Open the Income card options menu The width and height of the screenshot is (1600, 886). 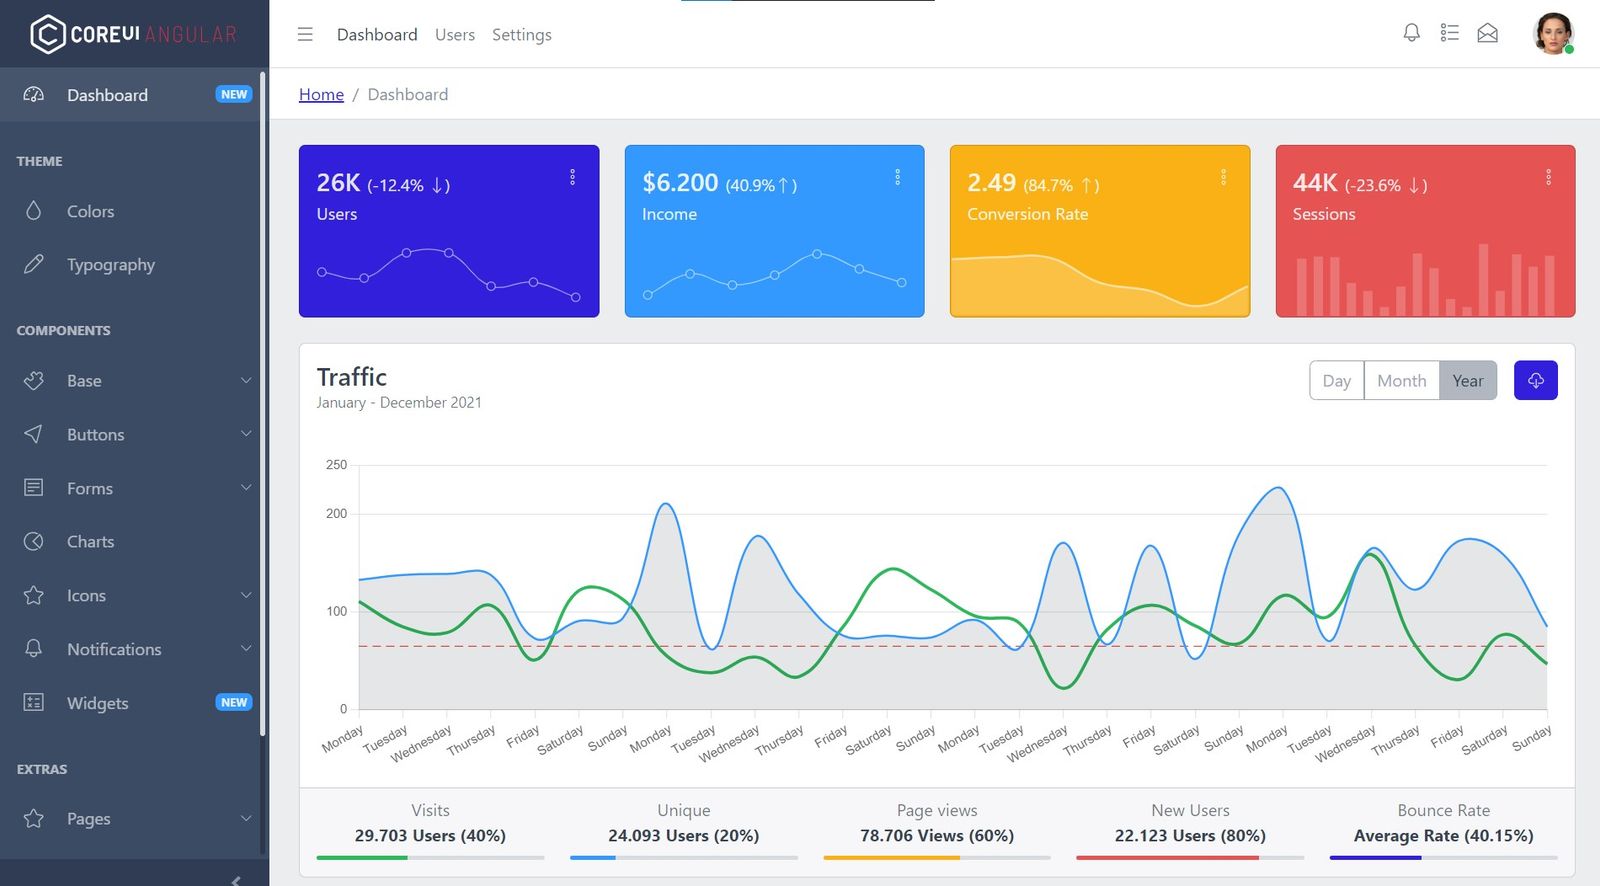(897, 177)
